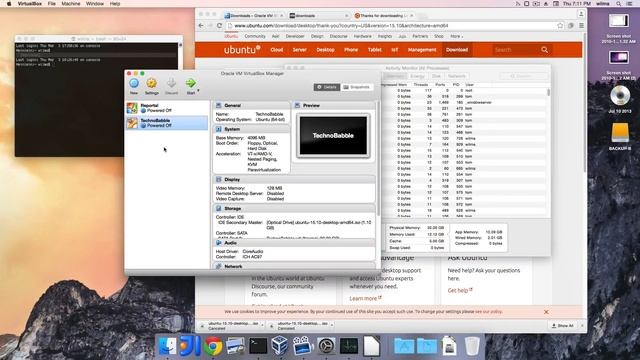Click the Audio section header icon
This screenshot has height=360, width=640.
218,242
